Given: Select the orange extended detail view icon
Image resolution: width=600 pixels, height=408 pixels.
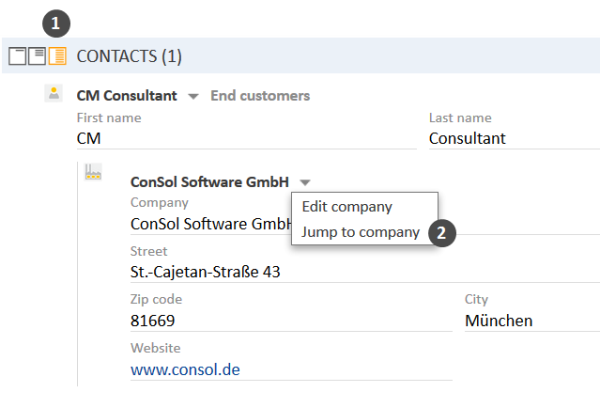Looking at the screenshot, I should (57, 56).
